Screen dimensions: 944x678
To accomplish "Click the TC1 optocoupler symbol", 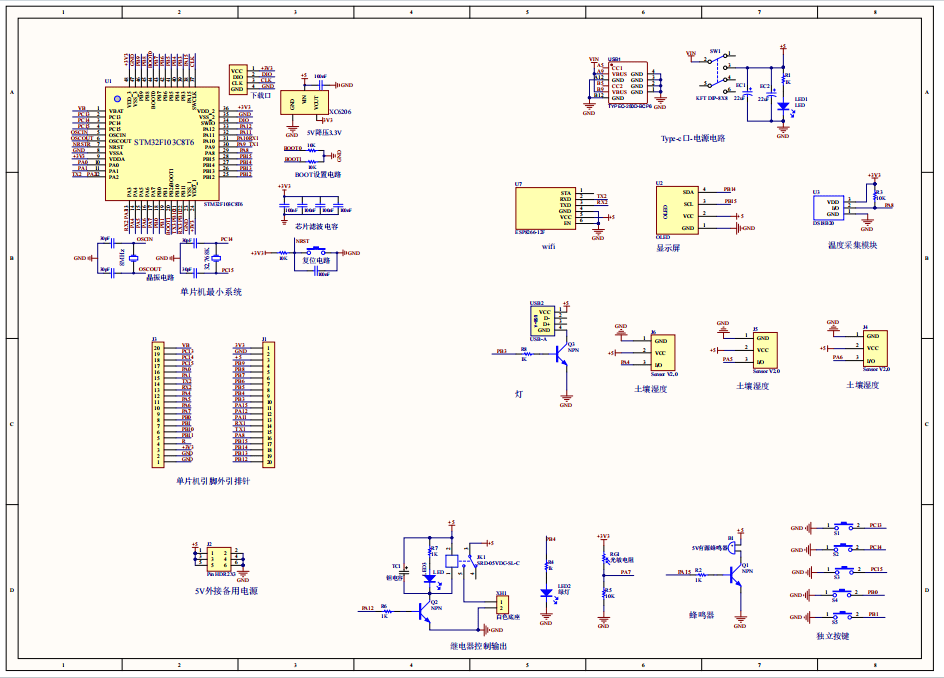I will point(405,572).
